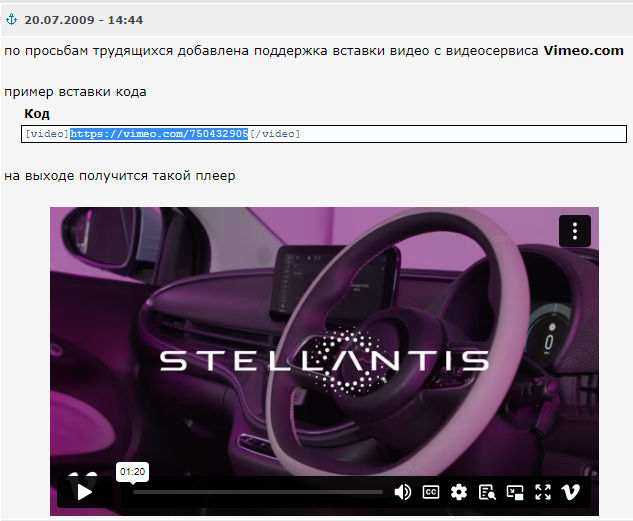Click the text 'на выходе получится такой плеер'
This screenshot has width=633, height=521.
pos(119,176)
